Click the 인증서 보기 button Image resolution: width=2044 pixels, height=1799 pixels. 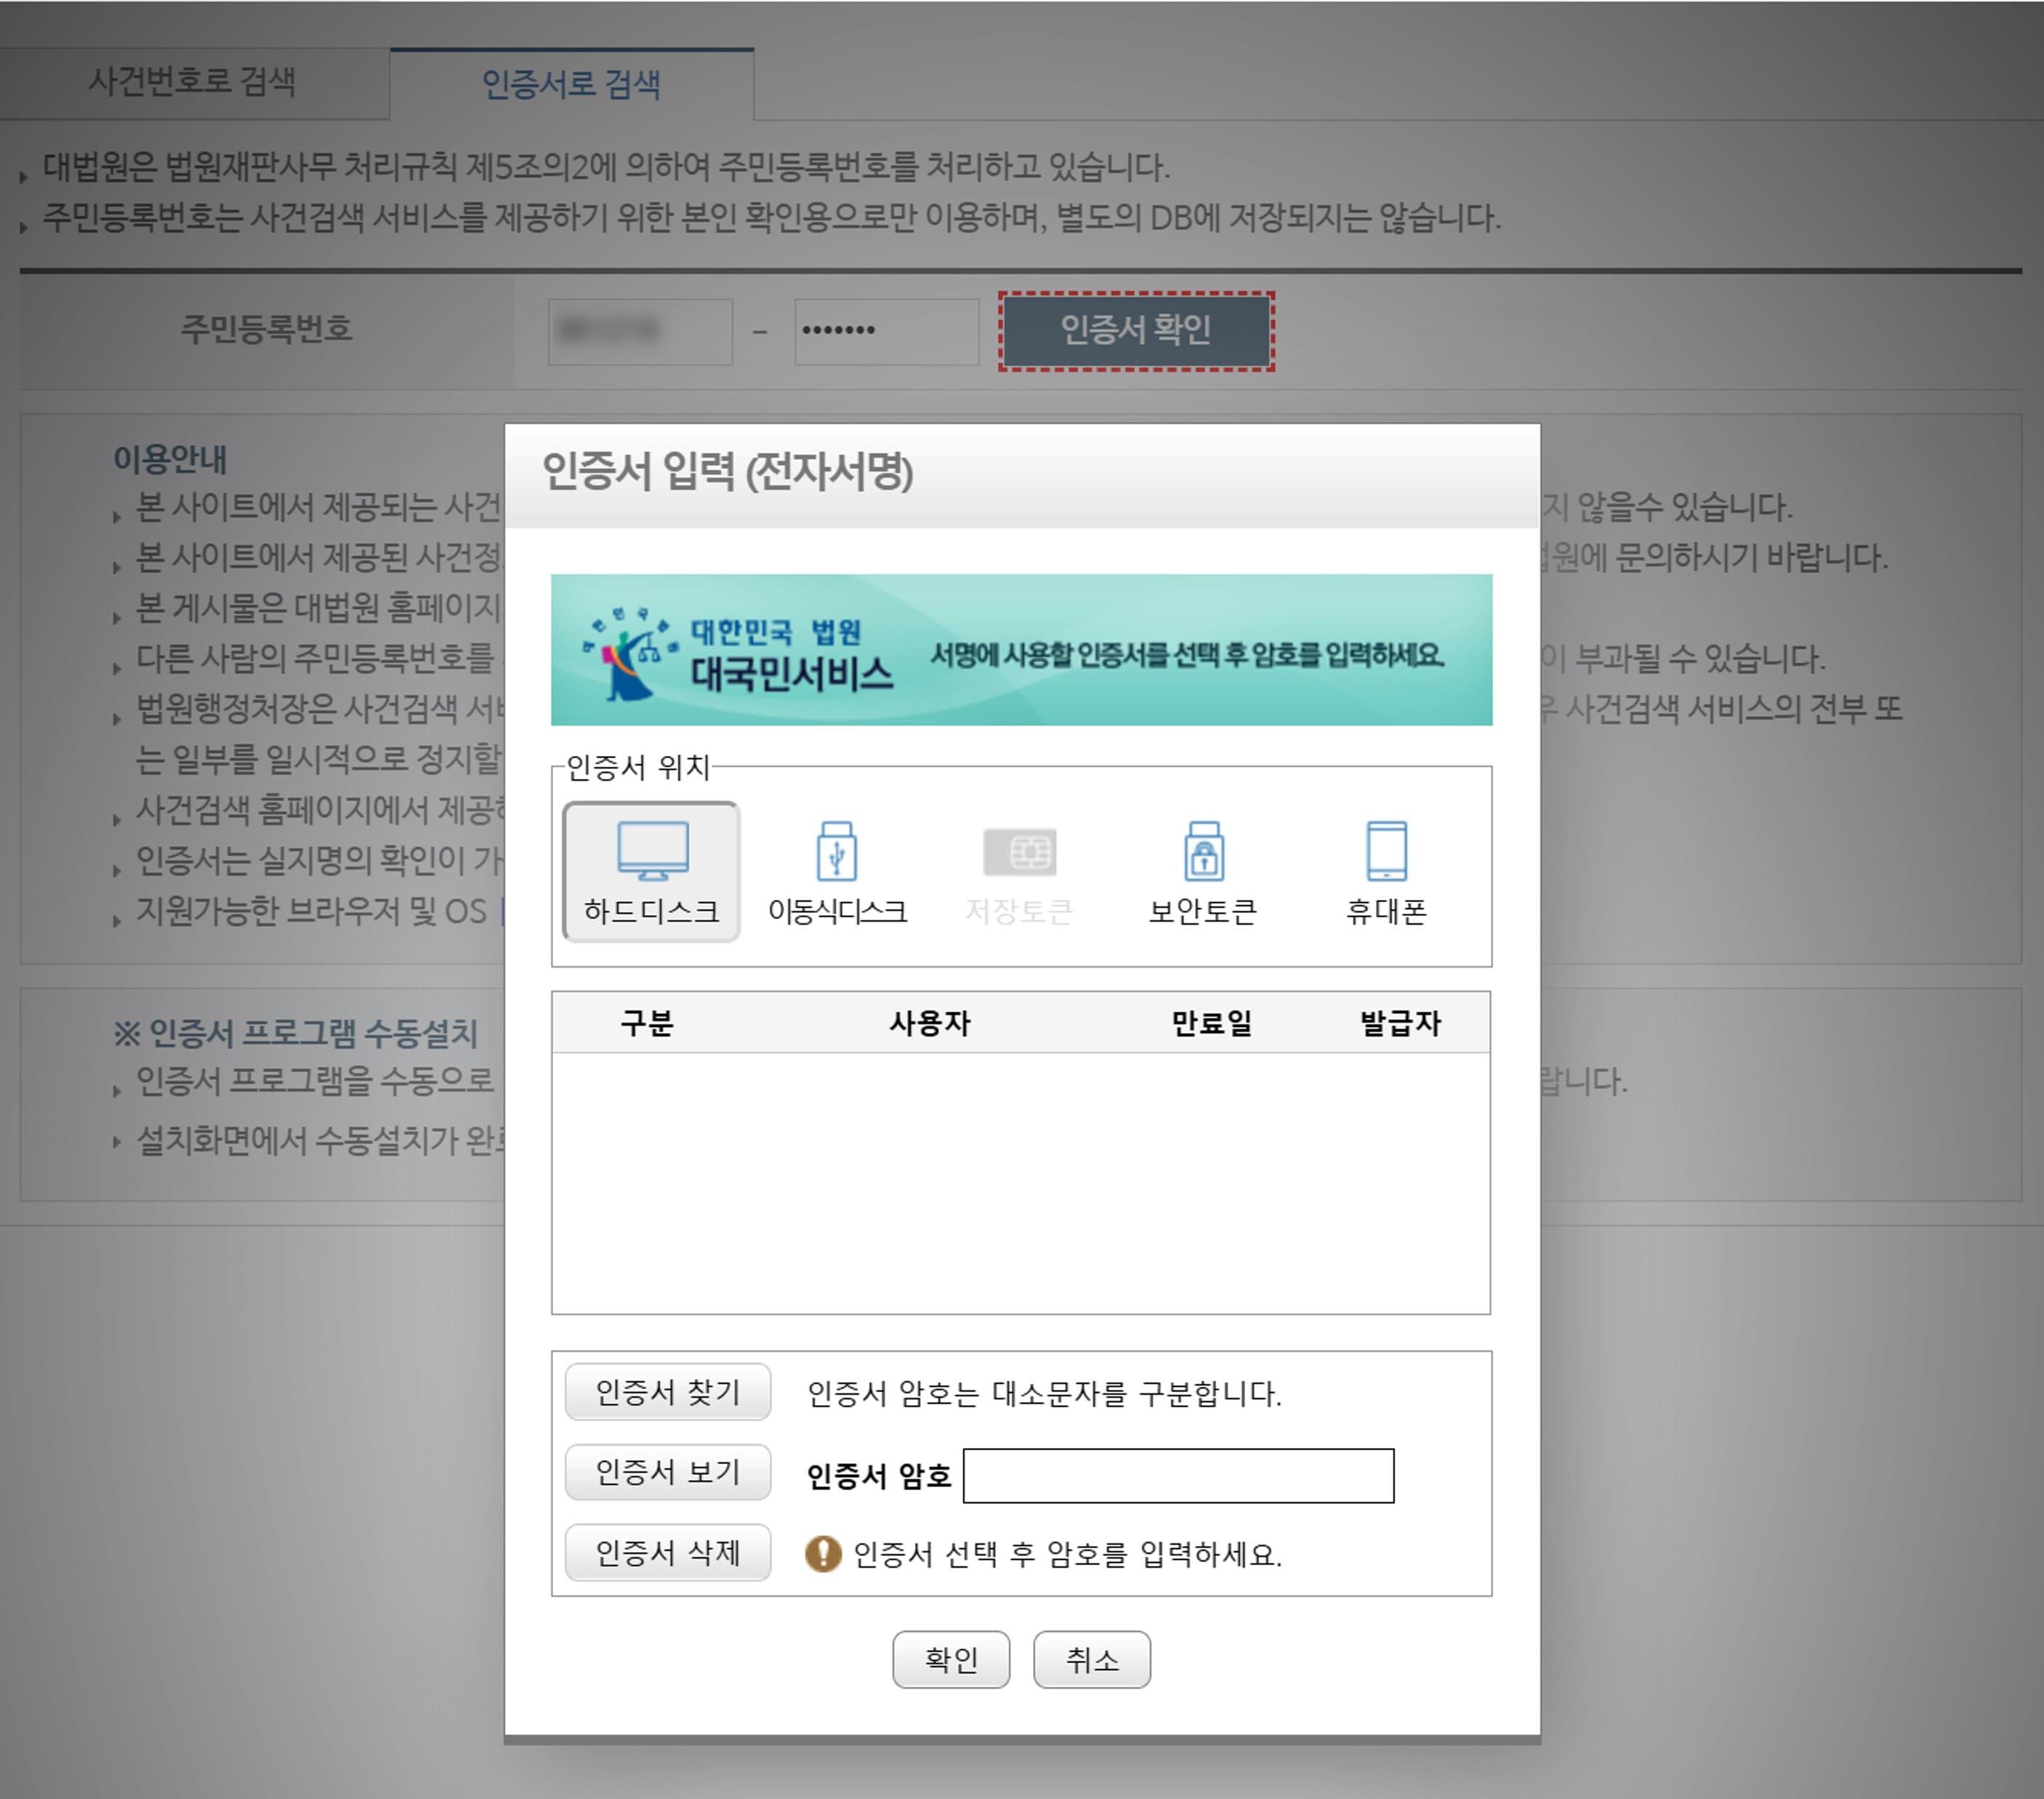[x=668, y=1472]
